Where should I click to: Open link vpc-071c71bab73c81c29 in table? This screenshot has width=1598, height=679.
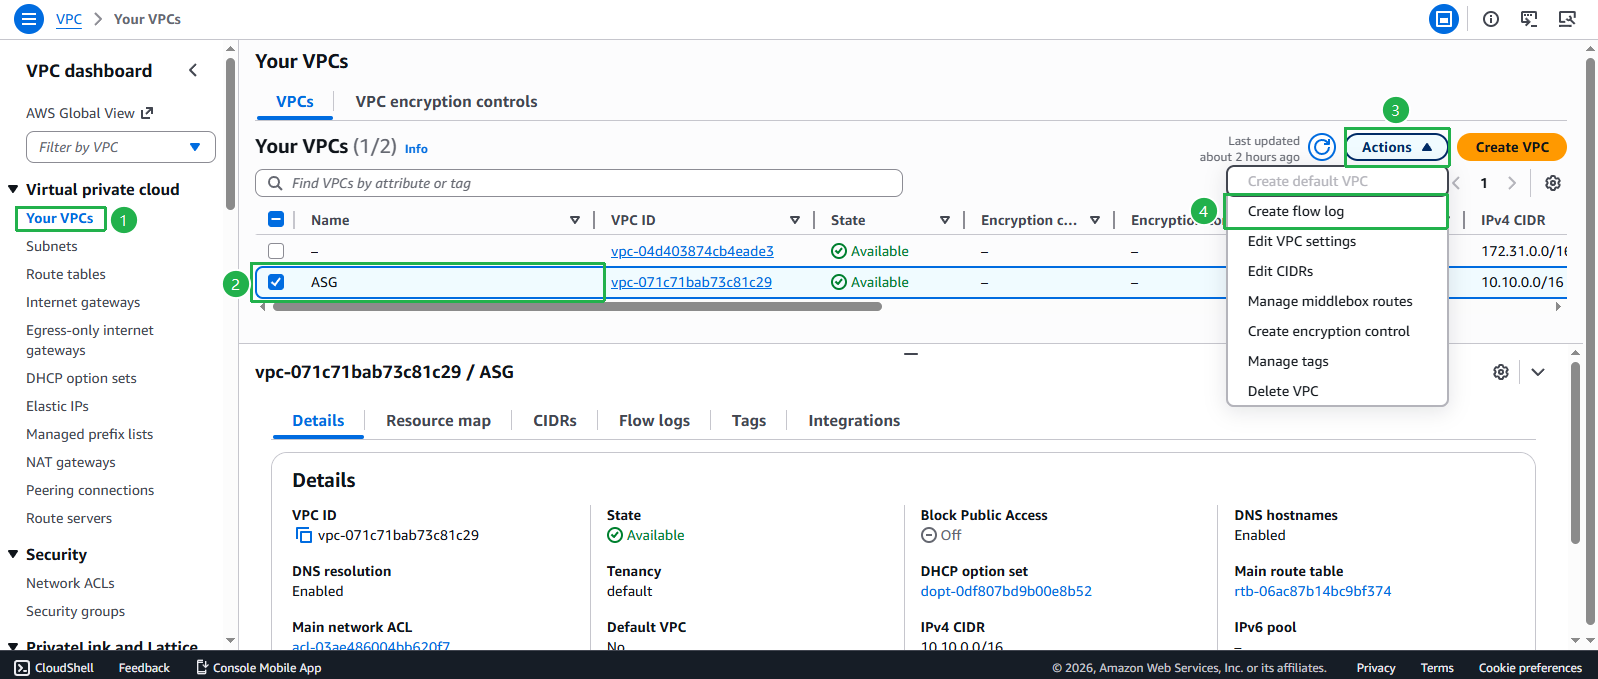691,282
